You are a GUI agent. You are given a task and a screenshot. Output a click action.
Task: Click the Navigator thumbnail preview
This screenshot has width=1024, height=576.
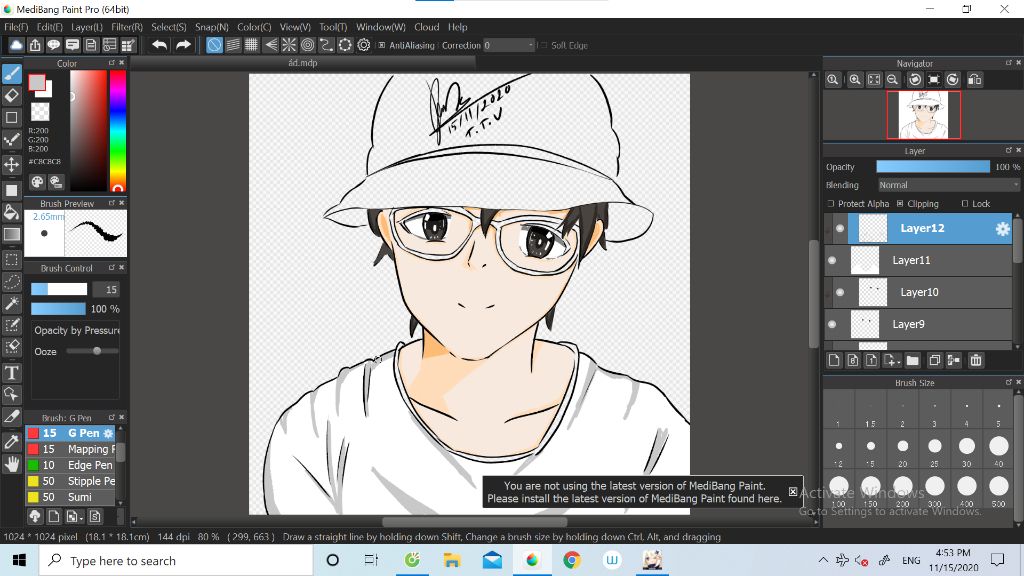pyautogui.click(x=923, y=115)
